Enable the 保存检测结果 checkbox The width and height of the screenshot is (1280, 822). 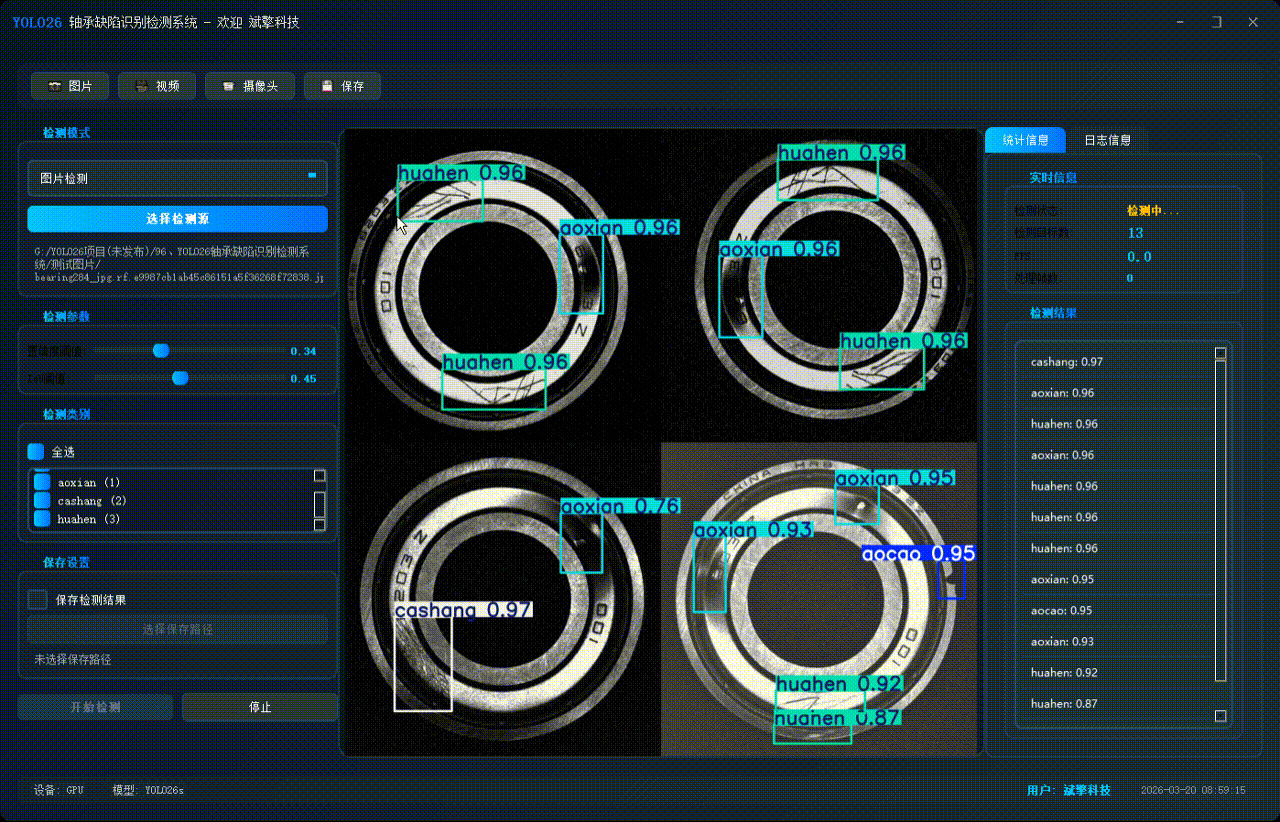click(x=37, y=600)
